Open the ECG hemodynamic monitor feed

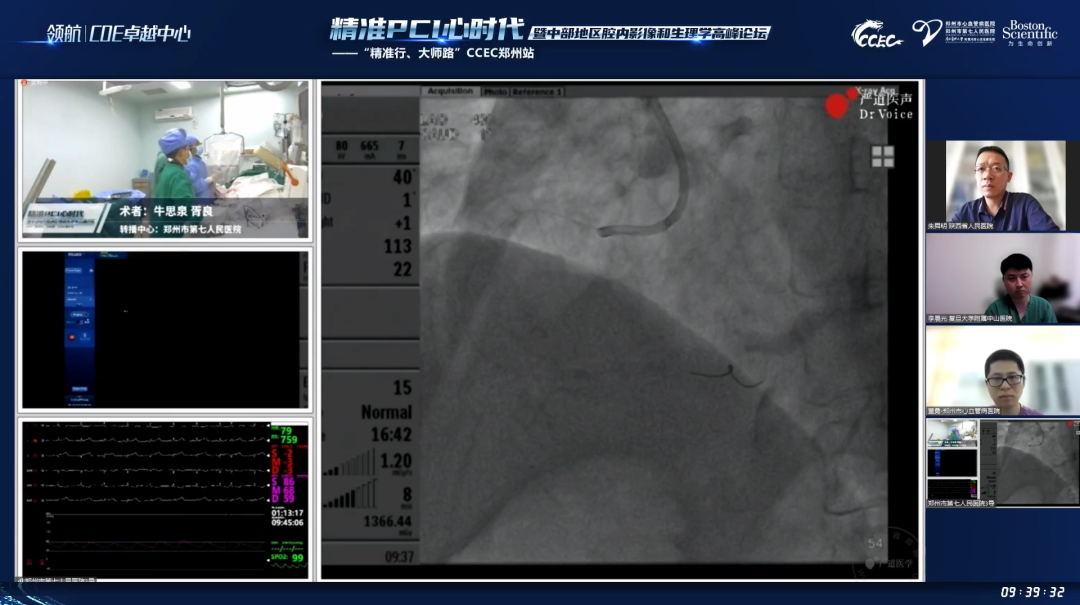pyautogui.click(x=165, y=498)
